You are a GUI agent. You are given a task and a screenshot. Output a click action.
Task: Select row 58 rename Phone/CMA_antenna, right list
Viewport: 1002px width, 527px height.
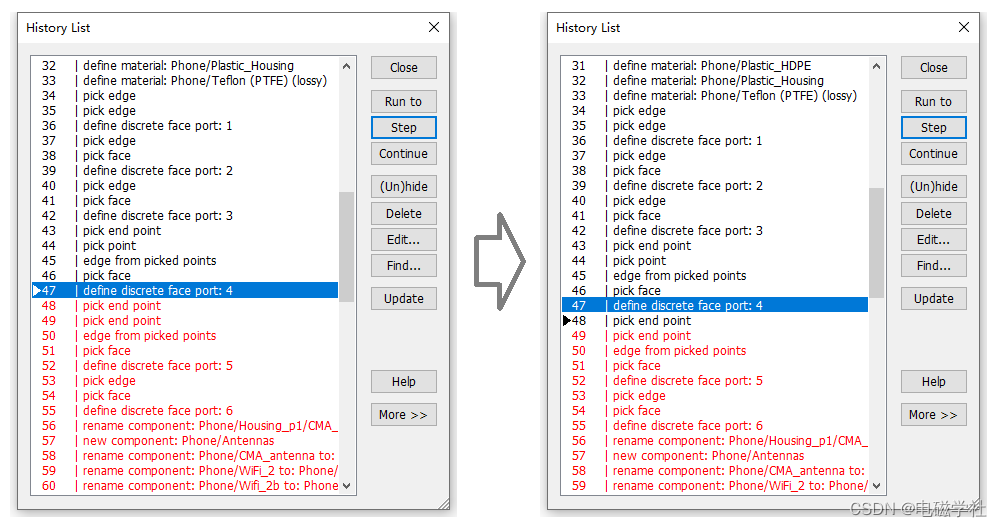[x=715, y=471]
